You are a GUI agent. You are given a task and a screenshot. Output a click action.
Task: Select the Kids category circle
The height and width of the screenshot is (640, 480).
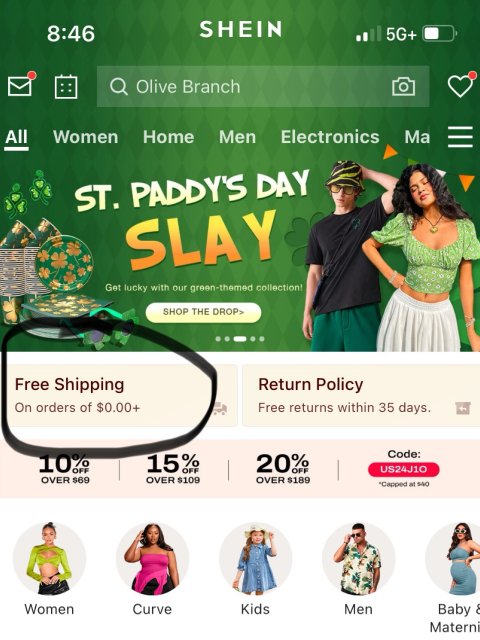click(x=256, y=558)
